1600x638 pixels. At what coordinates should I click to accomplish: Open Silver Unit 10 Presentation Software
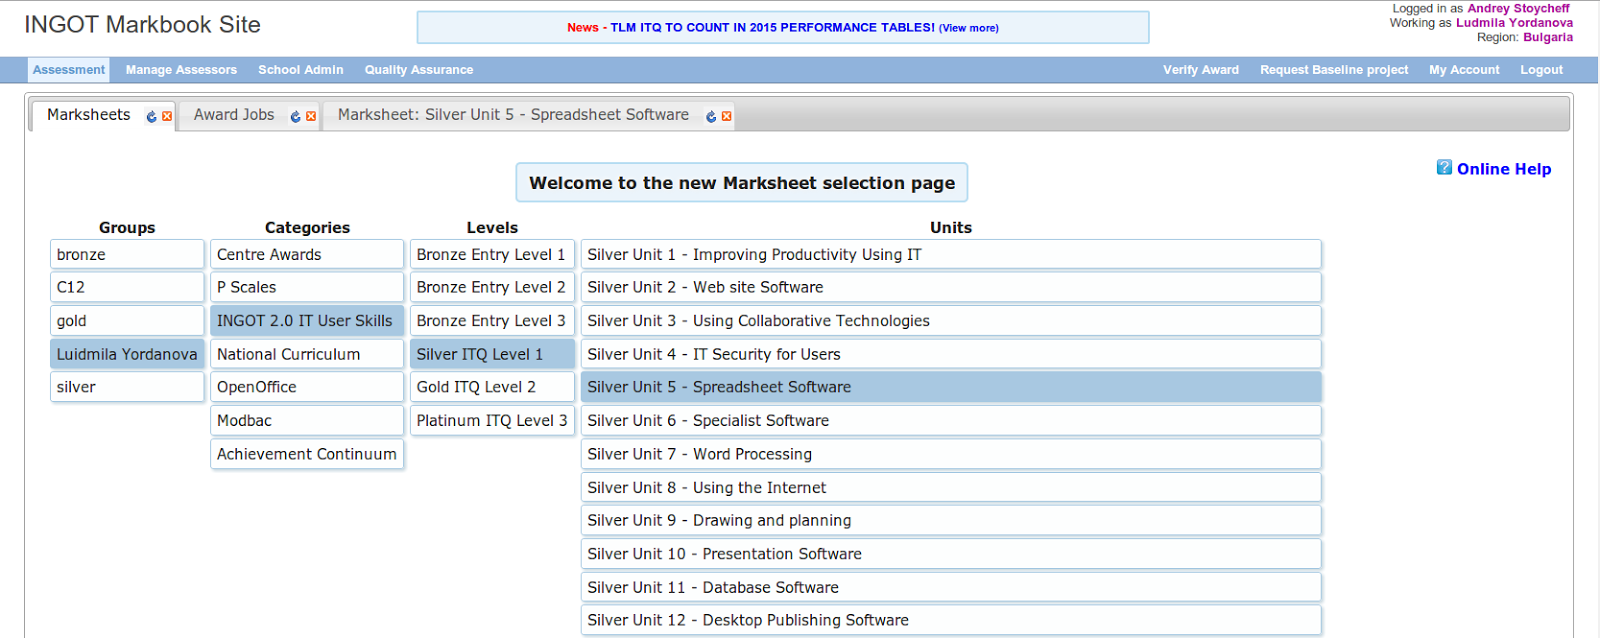(951, 554)
